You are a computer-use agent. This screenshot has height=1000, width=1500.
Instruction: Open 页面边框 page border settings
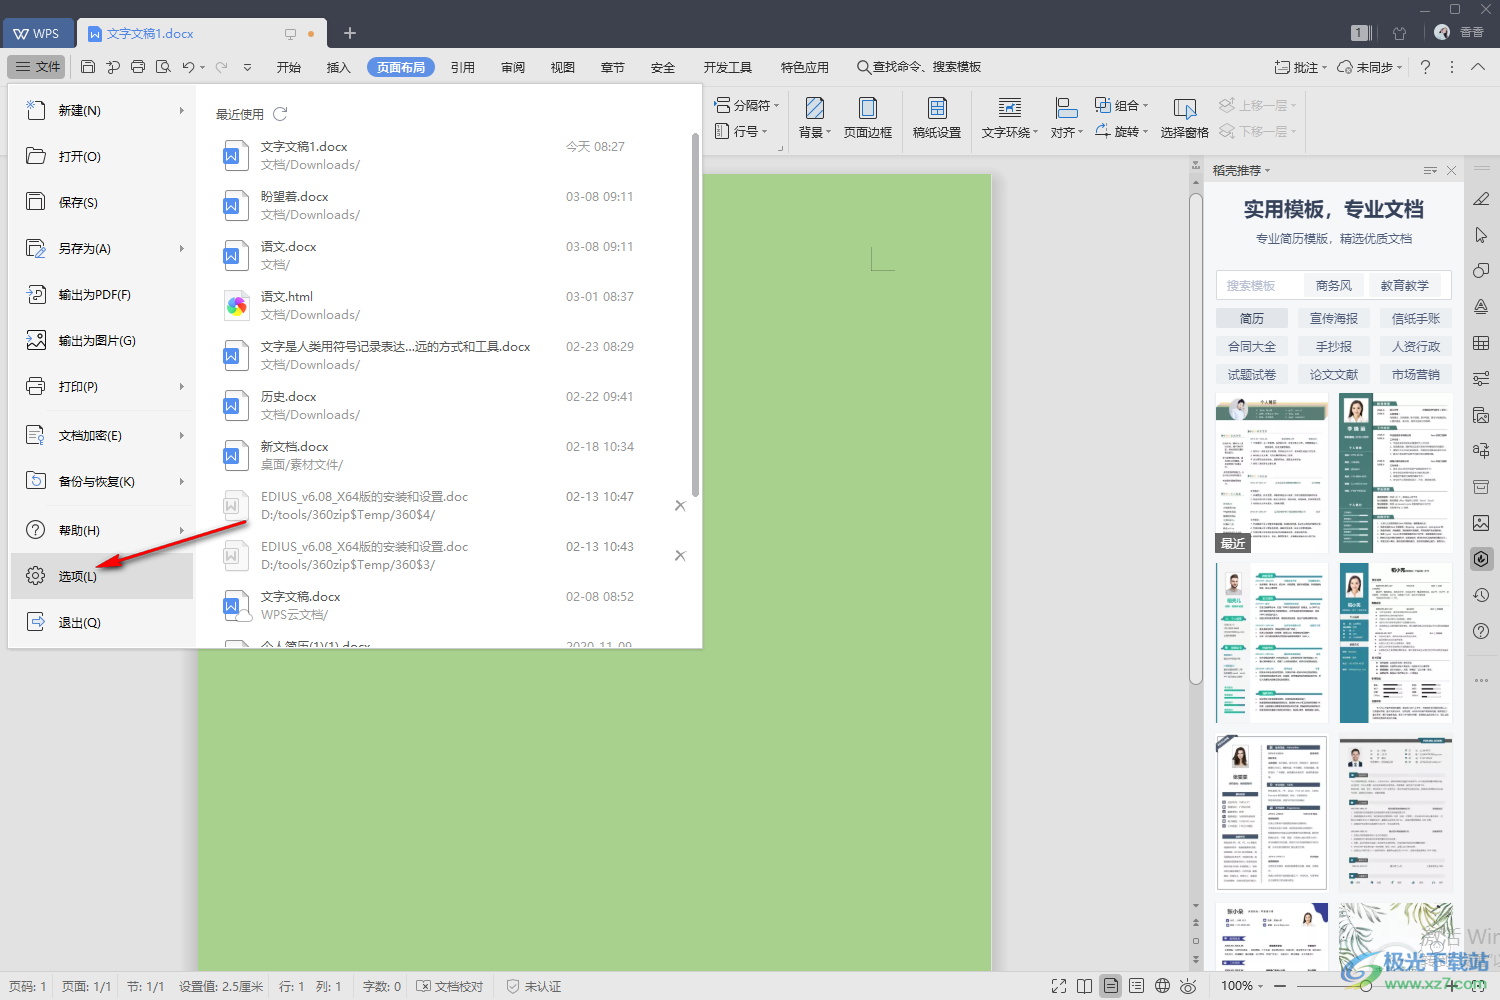coord(868,118)
